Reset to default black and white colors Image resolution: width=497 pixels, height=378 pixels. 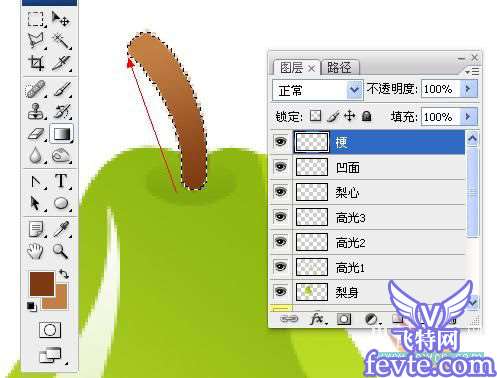[32, 306]
